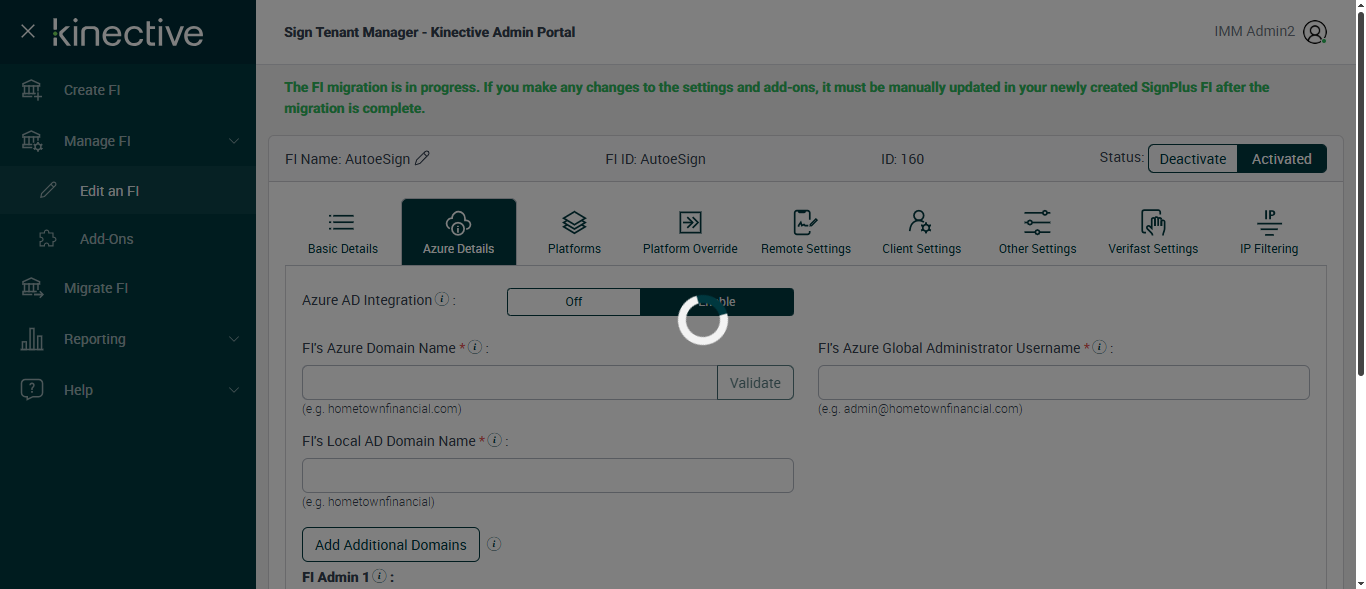Focus the Azure Global Administrator Username field
This screenshot has width=1366, height=589.
click(x=1064, y=383)
